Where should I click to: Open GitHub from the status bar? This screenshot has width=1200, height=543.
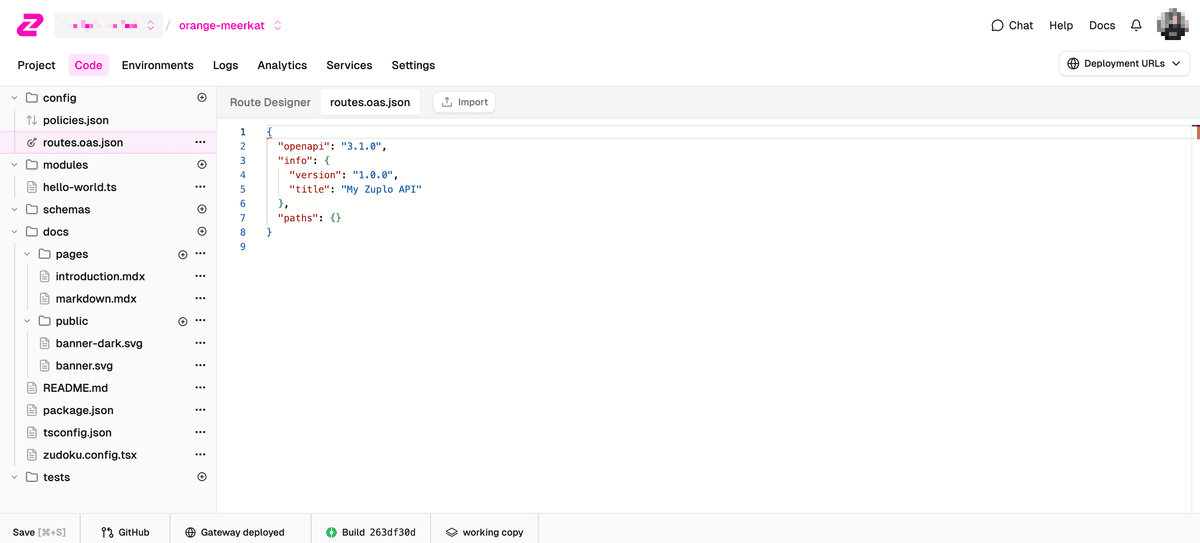(x=125, y=532)
